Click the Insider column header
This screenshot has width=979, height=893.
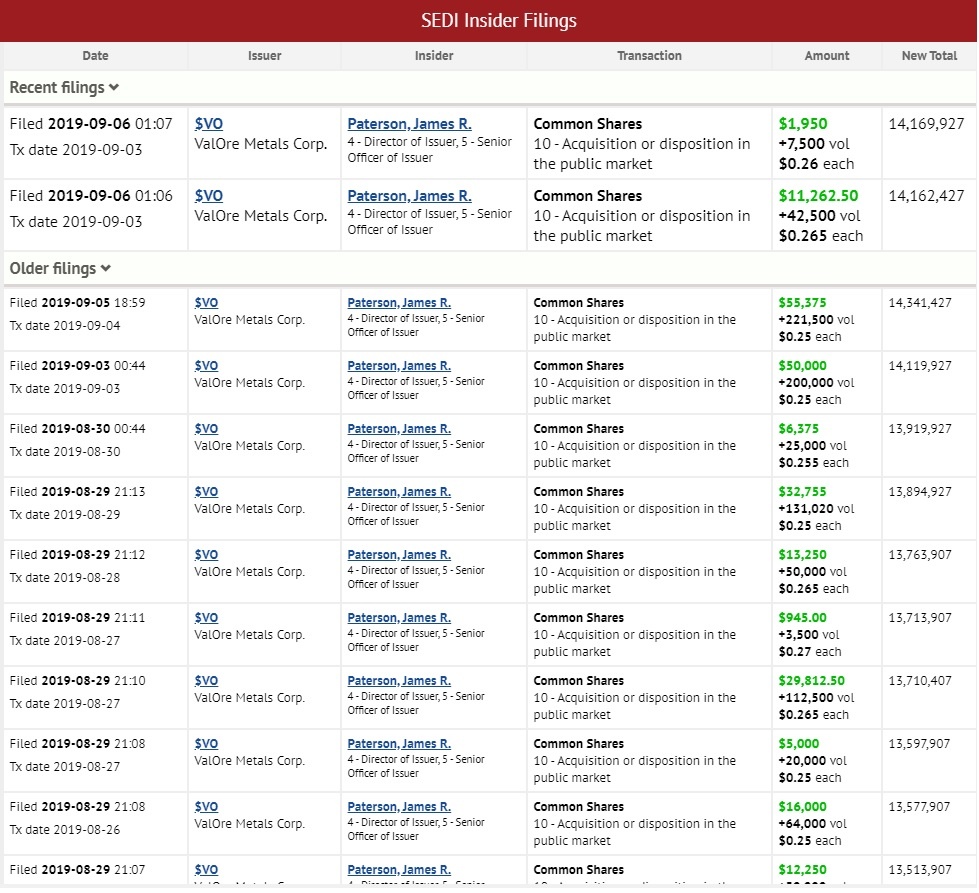[434, 56]
